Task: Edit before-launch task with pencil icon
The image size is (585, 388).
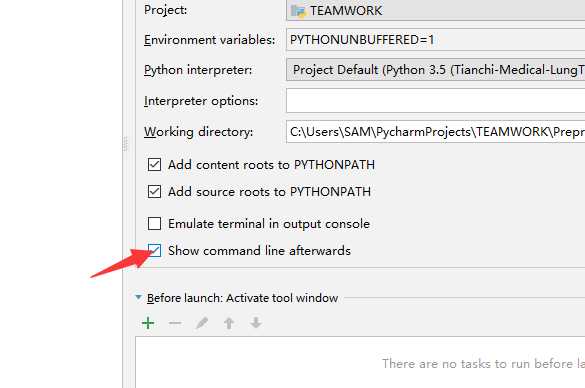Action: [202, 323]
